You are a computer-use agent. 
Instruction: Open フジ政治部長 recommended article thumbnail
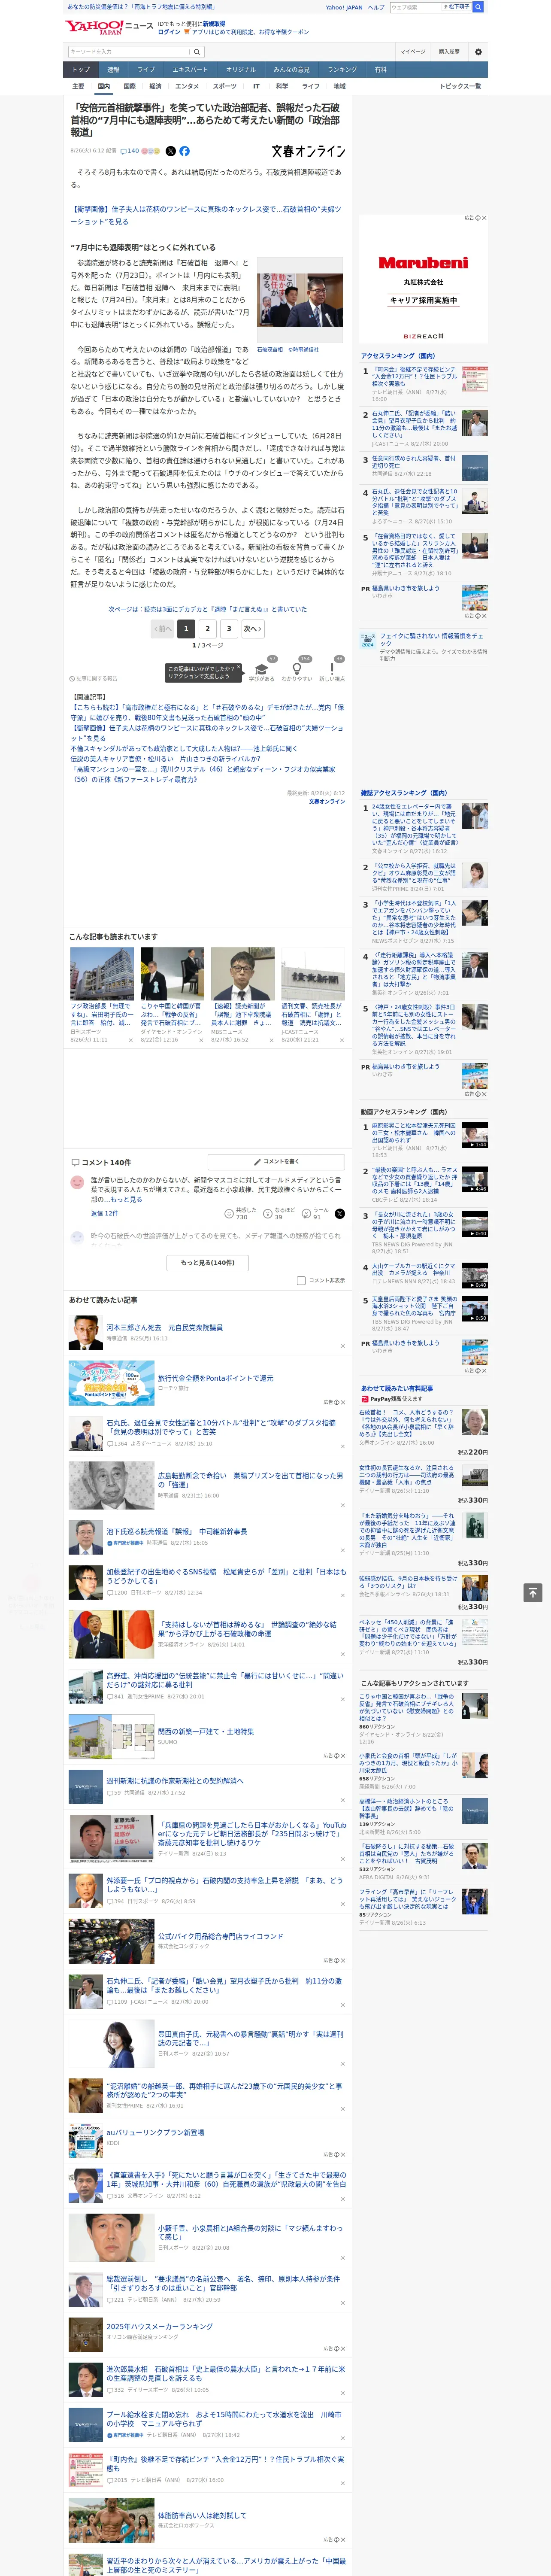tap(102, 974)
